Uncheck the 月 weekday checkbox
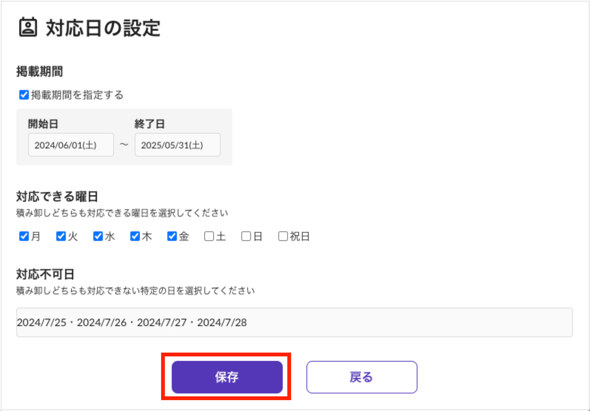590x411 pixels. coord(24,236)
